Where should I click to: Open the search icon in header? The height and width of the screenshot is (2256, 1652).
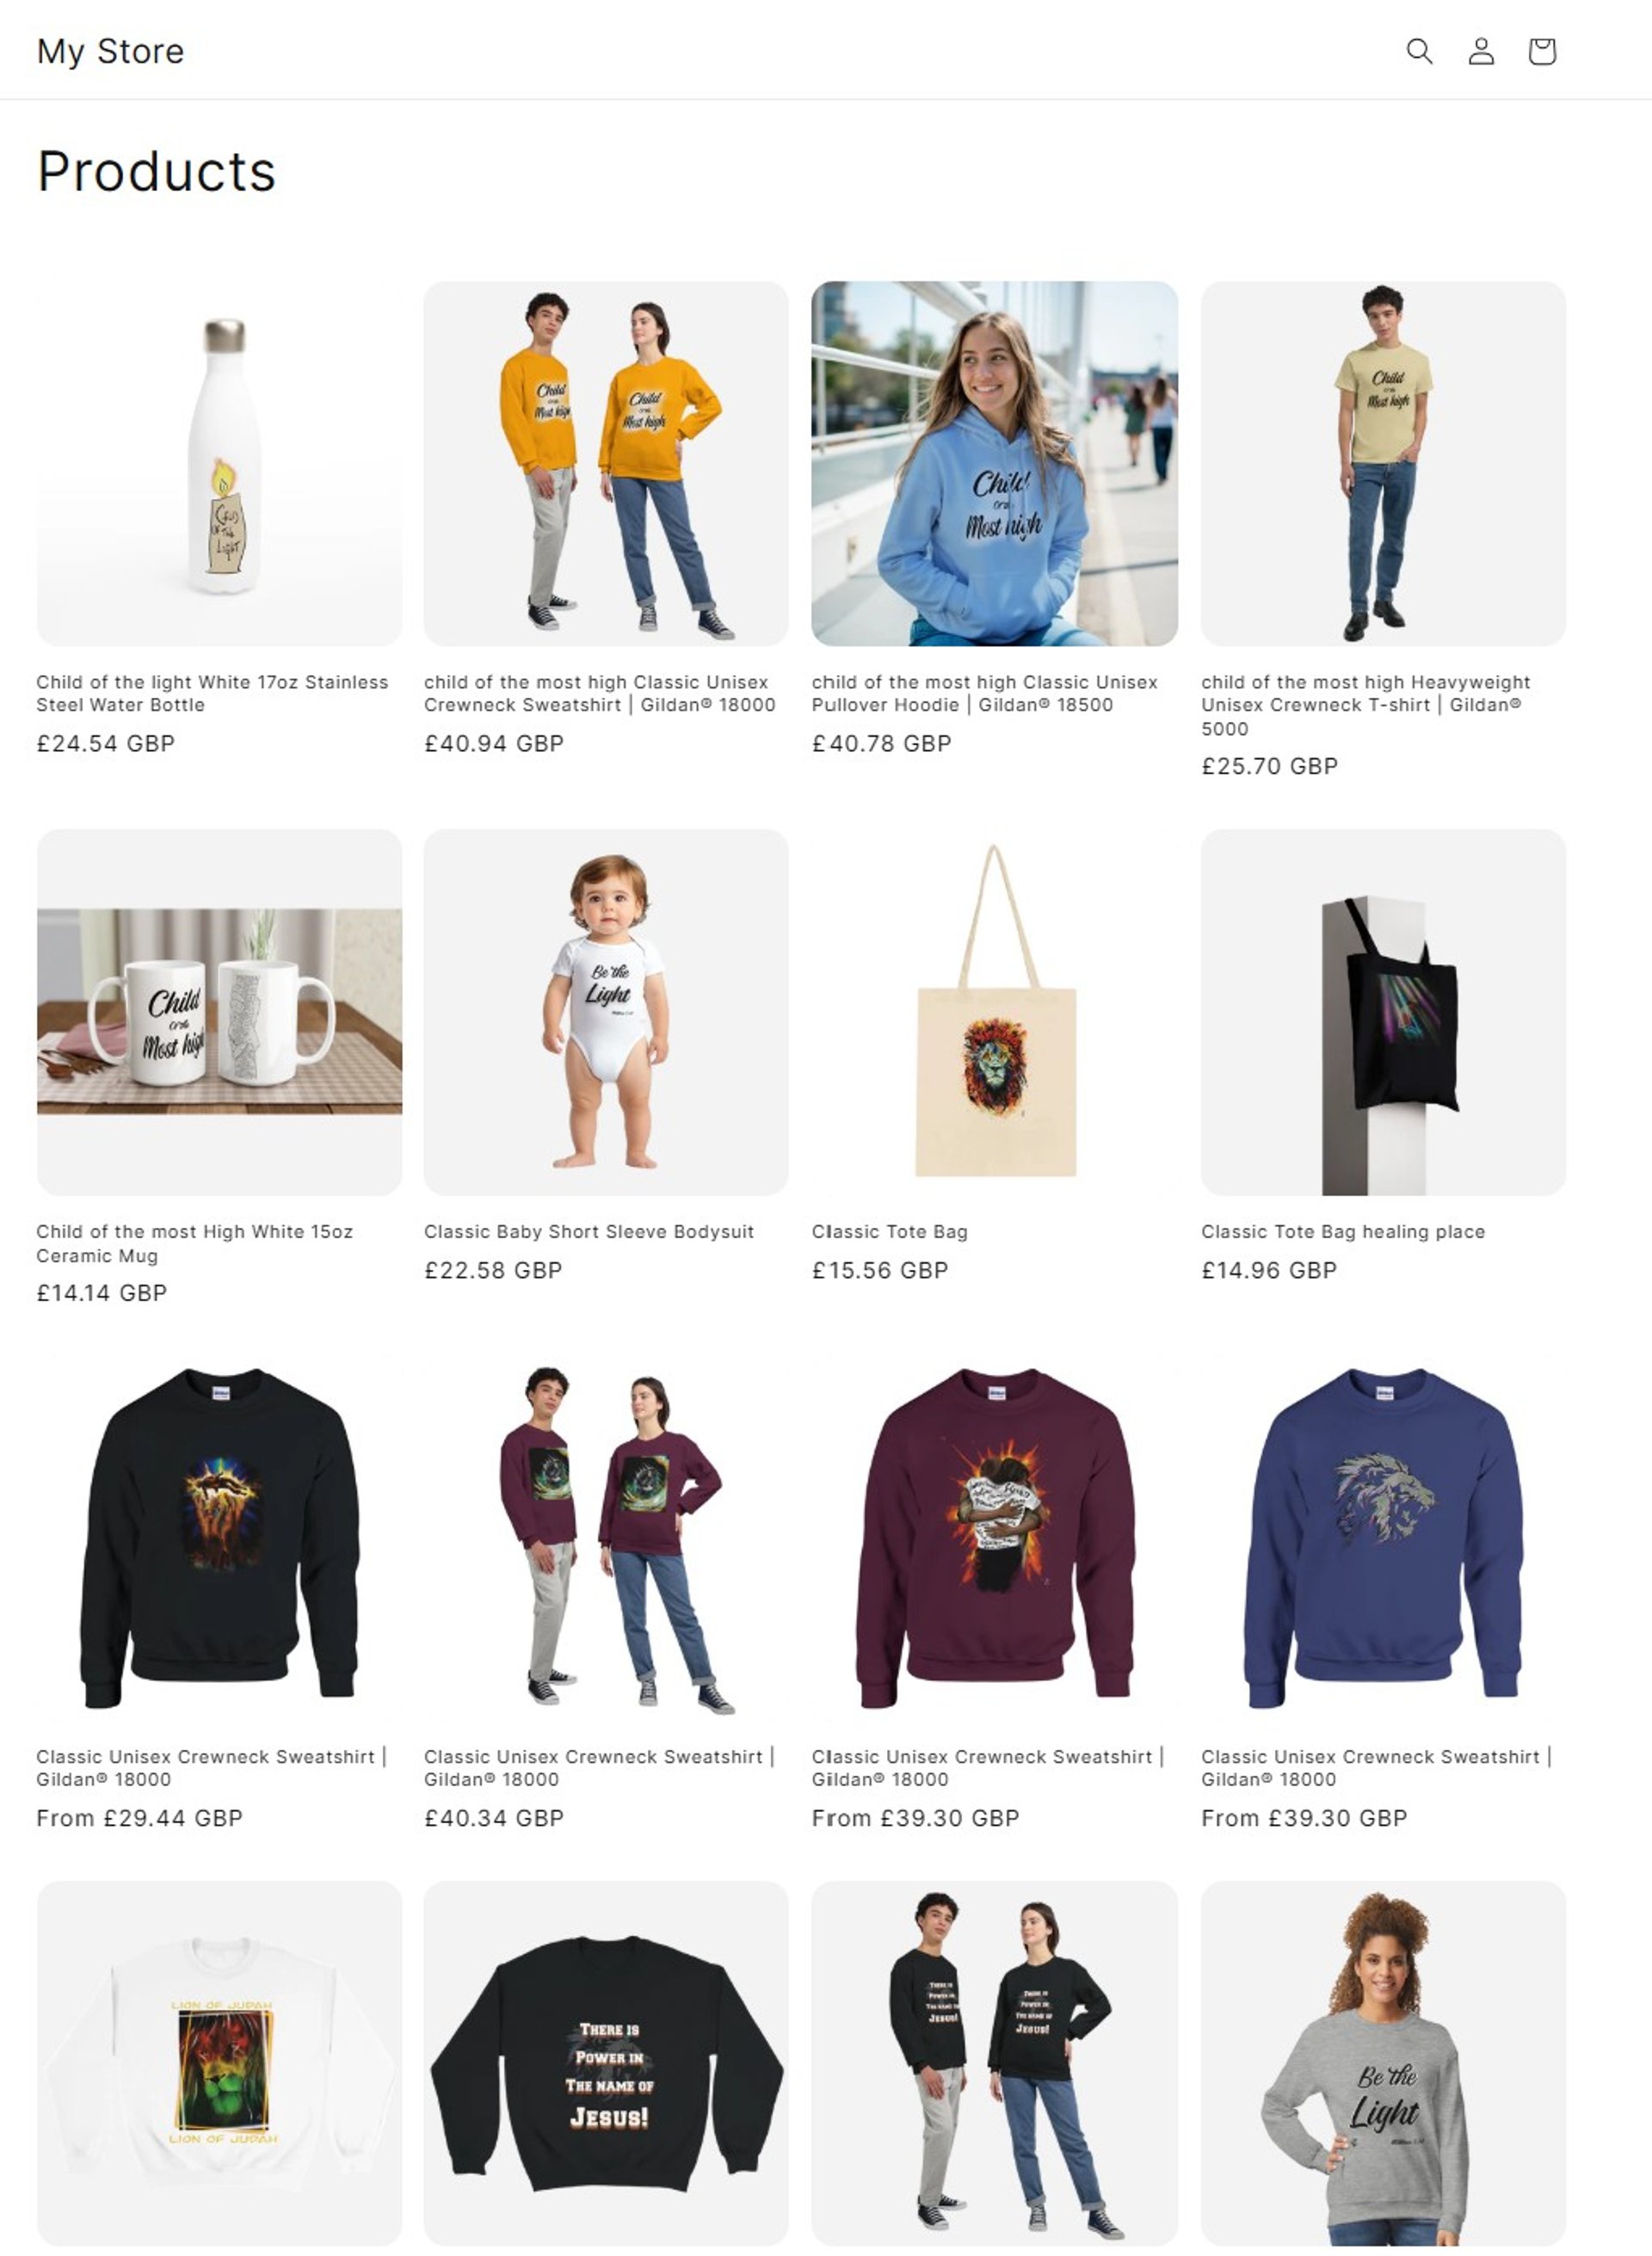pos(1419,51)
